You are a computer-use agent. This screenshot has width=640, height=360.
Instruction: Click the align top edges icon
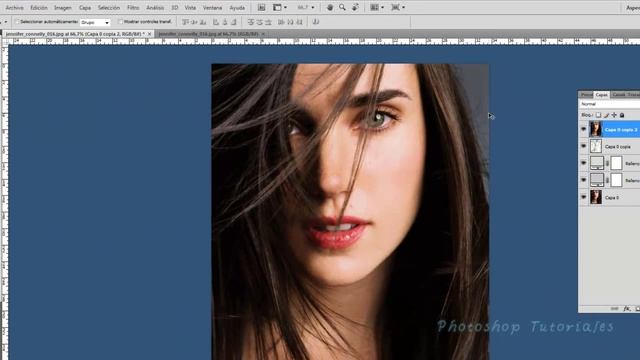click(185, 22)
